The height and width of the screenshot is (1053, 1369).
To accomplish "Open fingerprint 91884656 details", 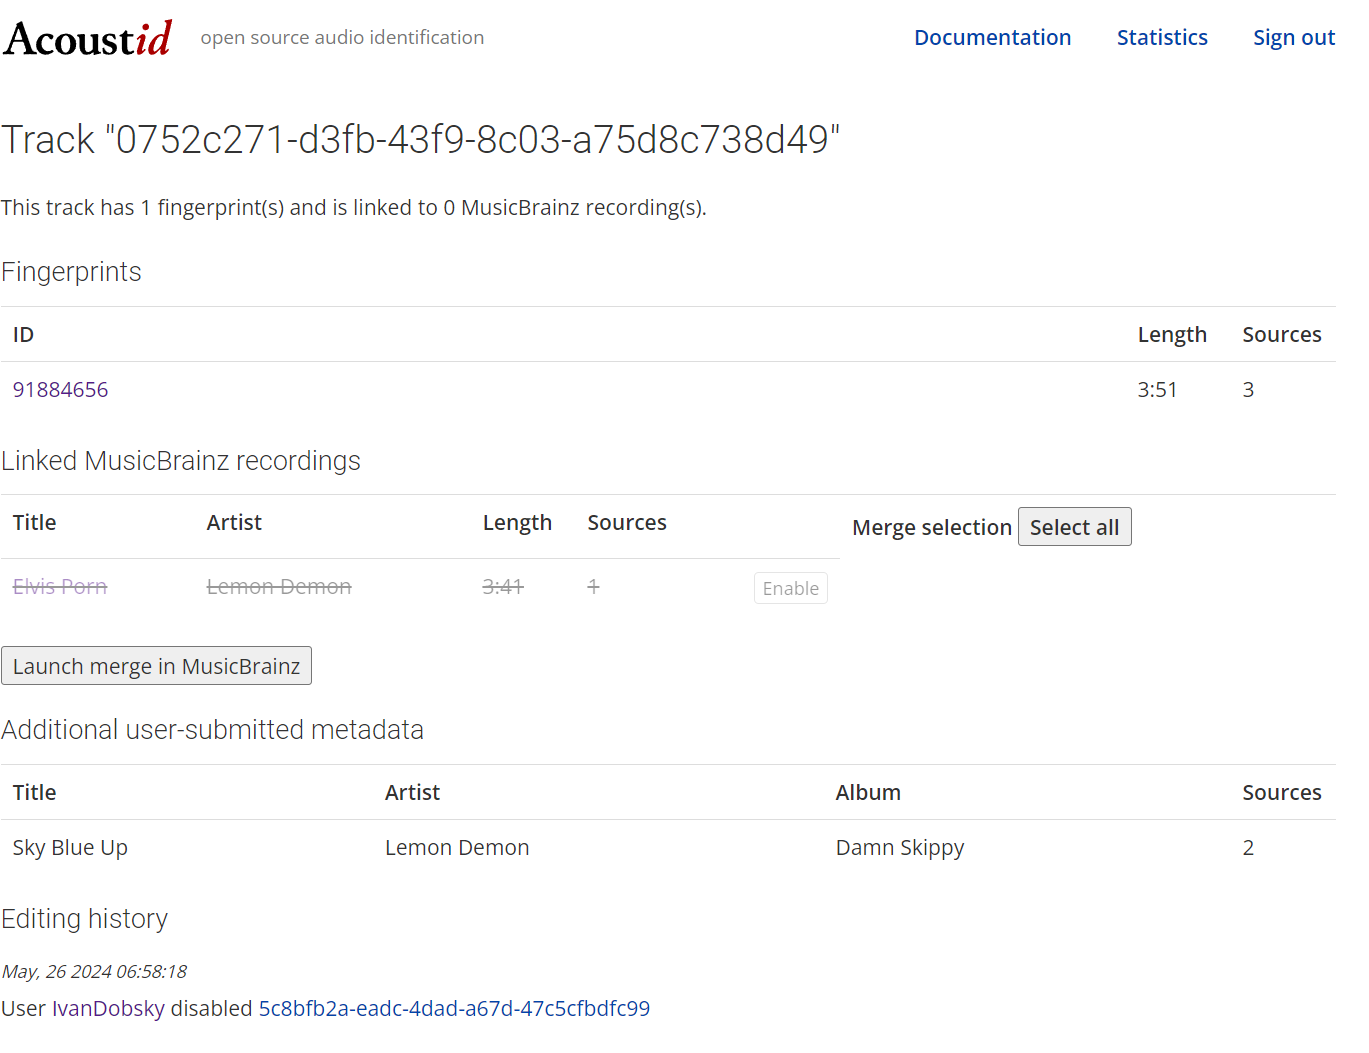I will coord(60,389).
